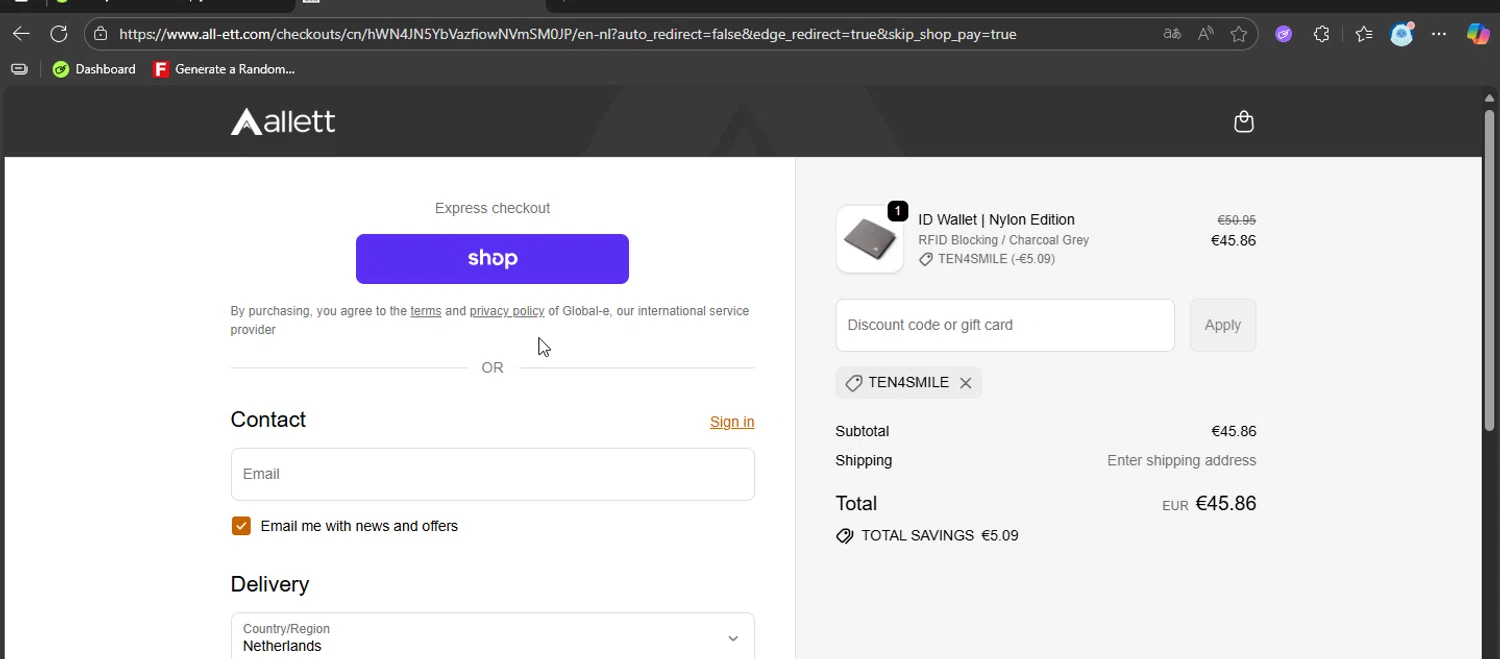Pay with Shop express checkout button

click(492, 259)
